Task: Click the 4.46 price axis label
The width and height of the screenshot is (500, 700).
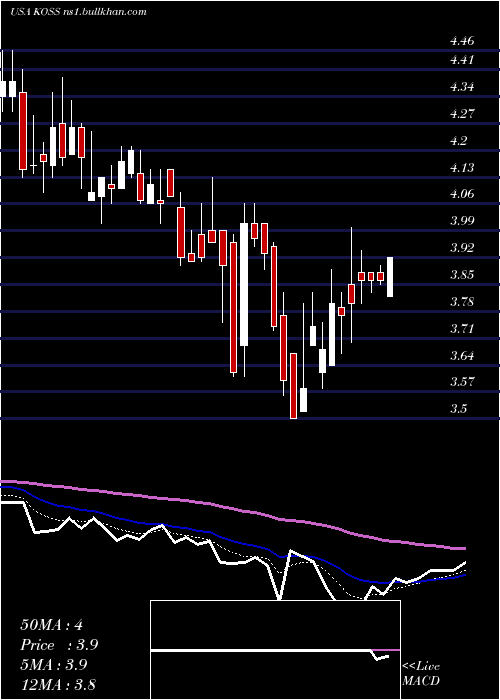Action: (462, 42)
